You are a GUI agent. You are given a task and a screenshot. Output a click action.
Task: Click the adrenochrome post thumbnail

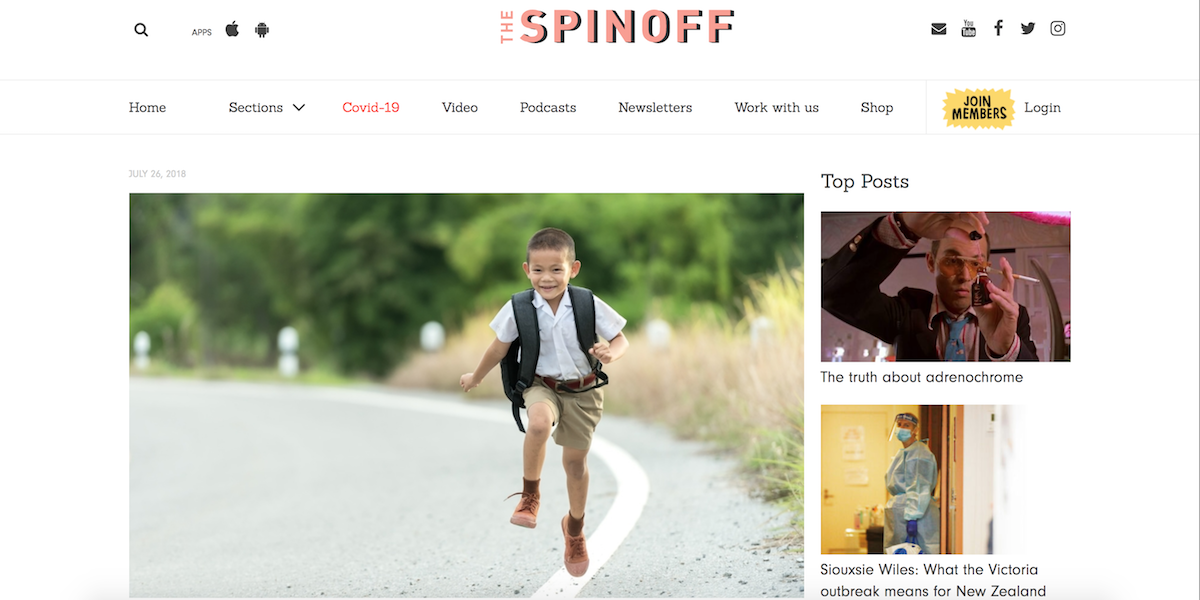[946, 286]
